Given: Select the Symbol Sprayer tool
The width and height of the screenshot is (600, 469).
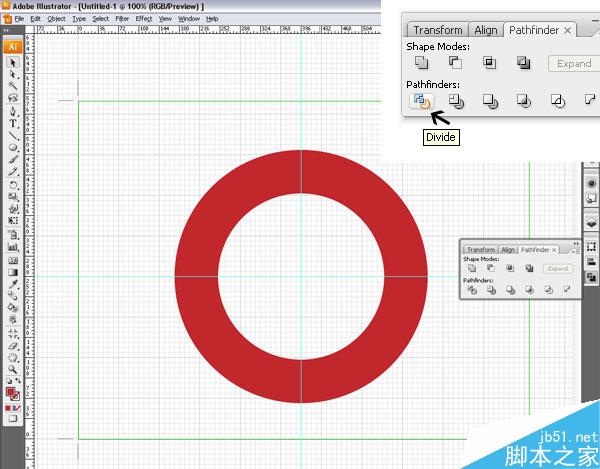Looking at the screenshot, I should click(x=13, y=235).
